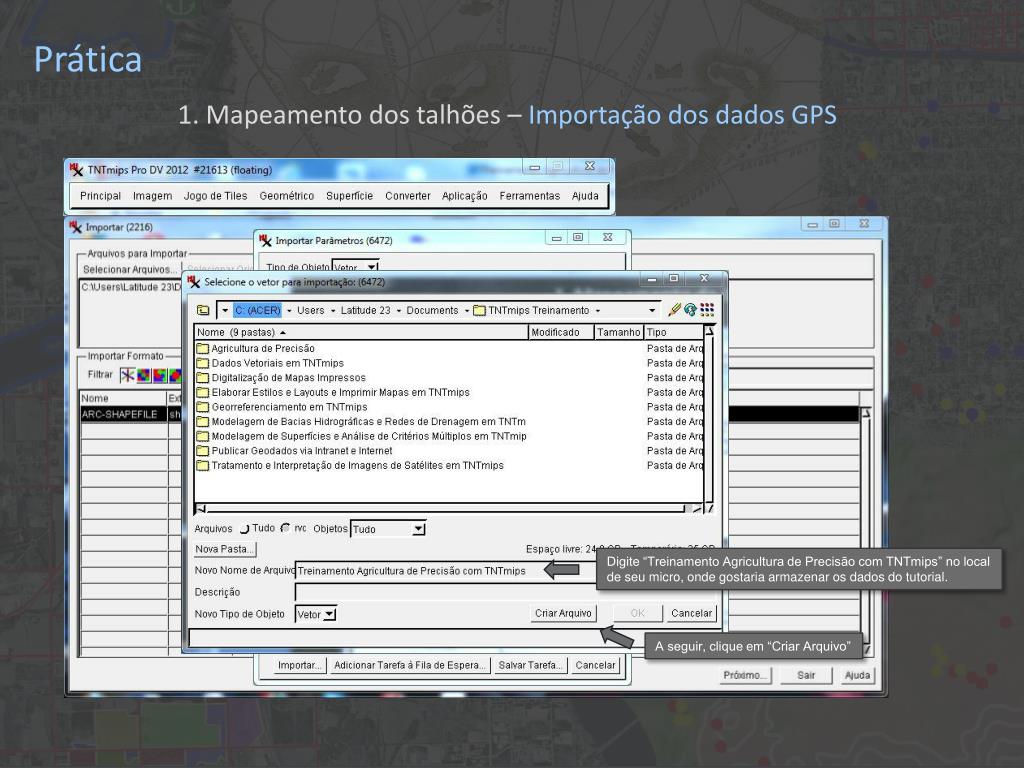Select the first pixelated raster filter icon after the asterisk
The image size is (1024, 768).
point(143,376)
